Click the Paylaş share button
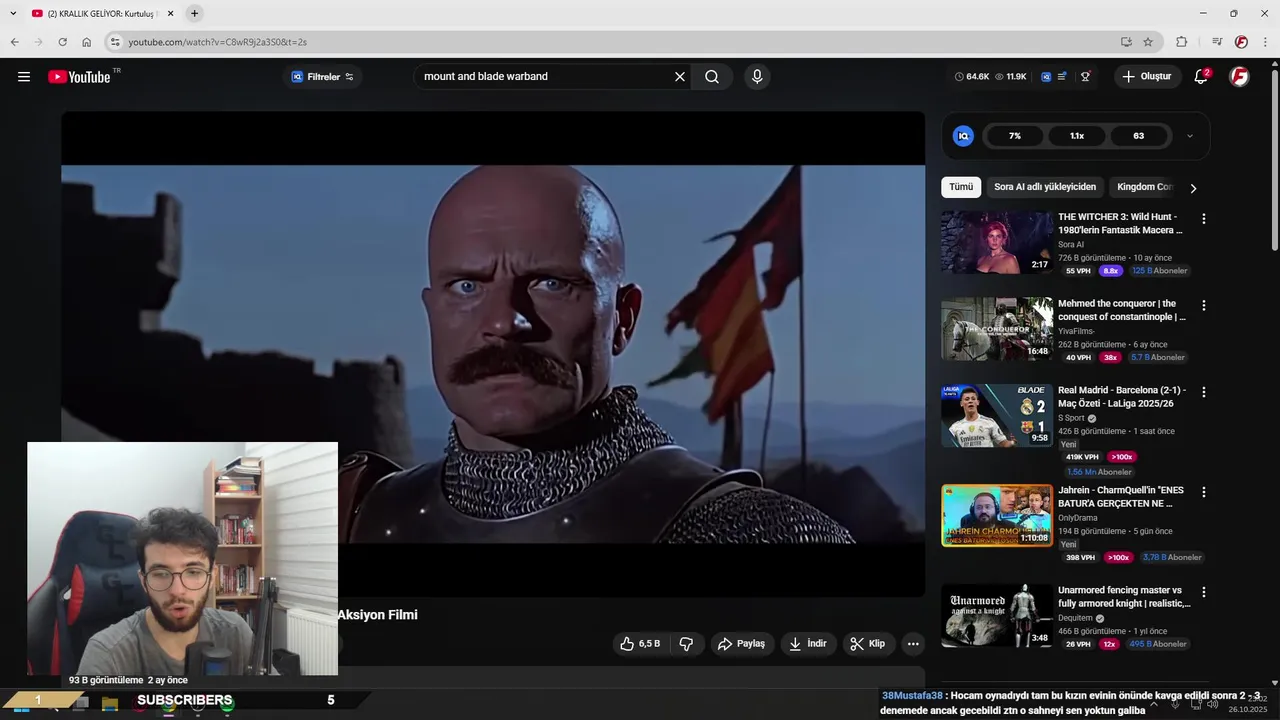The image size is (1280, 720). [741, 644]
